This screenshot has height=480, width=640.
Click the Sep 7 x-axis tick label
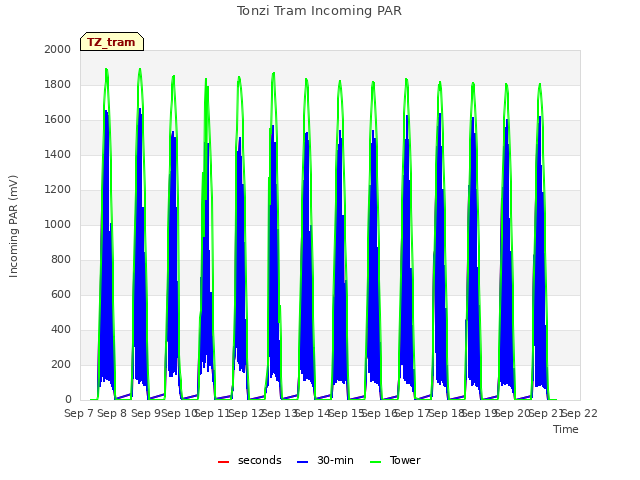[79, 413]
